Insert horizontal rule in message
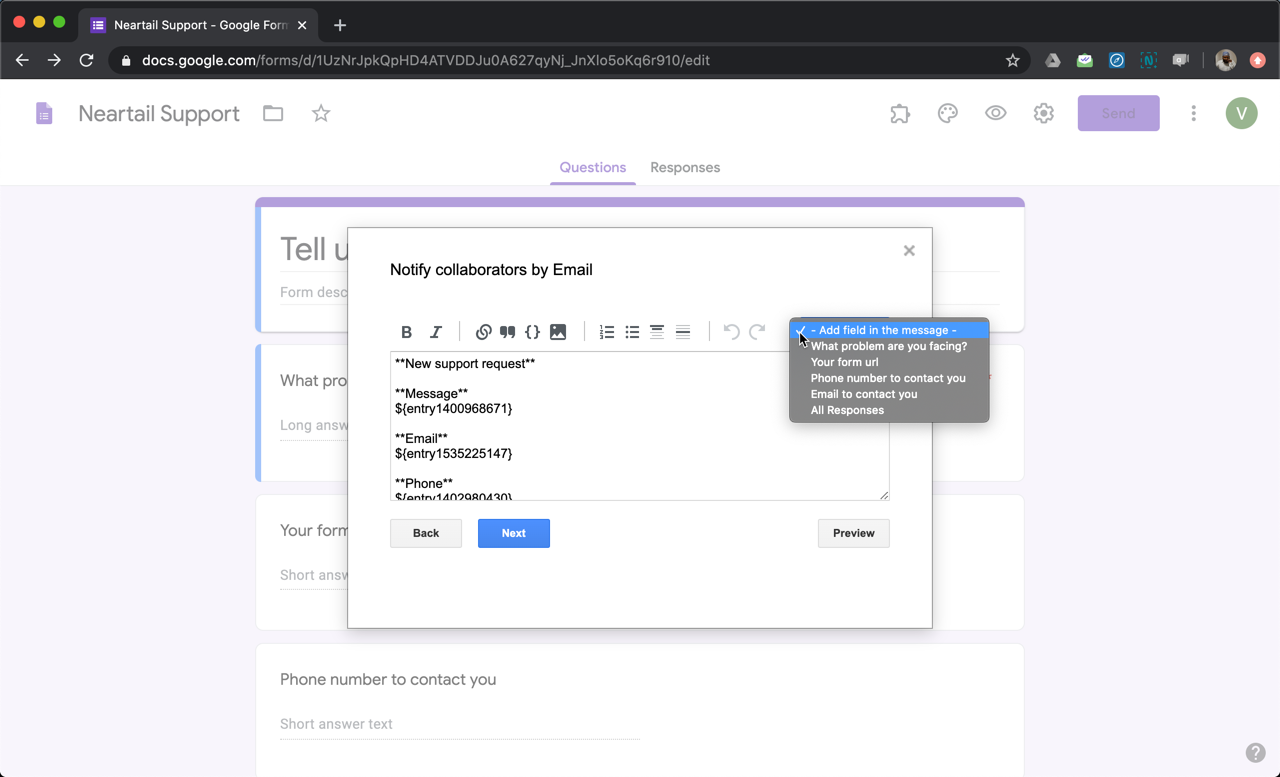The image size is (1280, 777). coord(683,332)
